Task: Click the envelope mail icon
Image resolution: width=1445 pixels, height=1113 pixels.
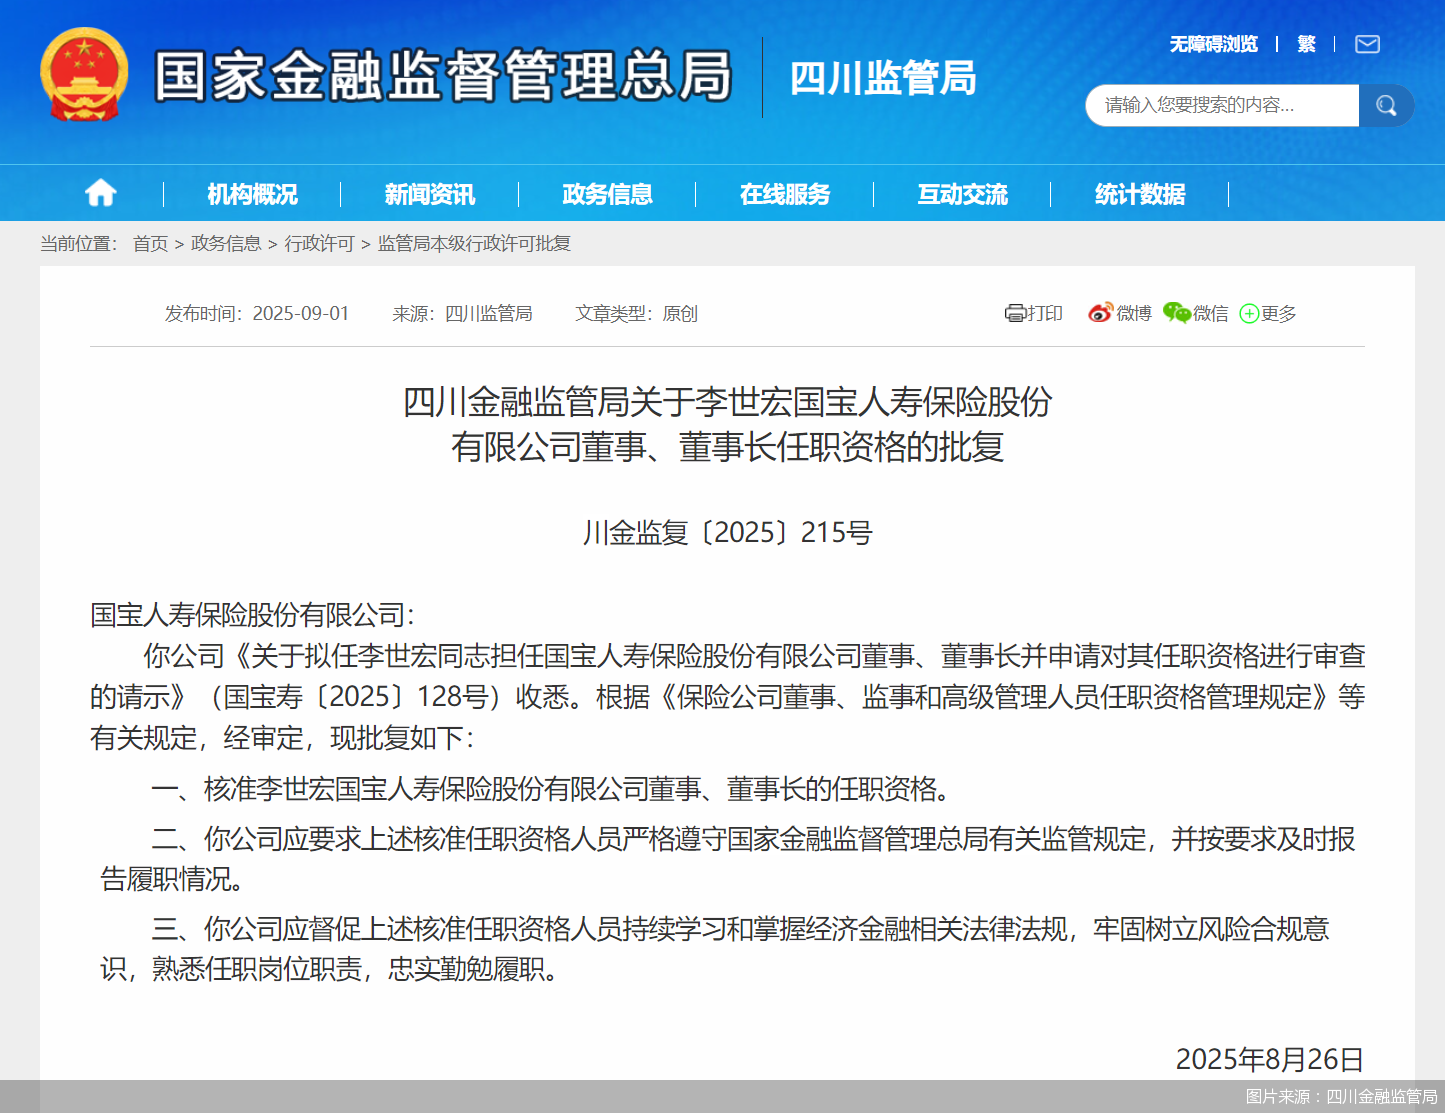Action: [1367, 44]
